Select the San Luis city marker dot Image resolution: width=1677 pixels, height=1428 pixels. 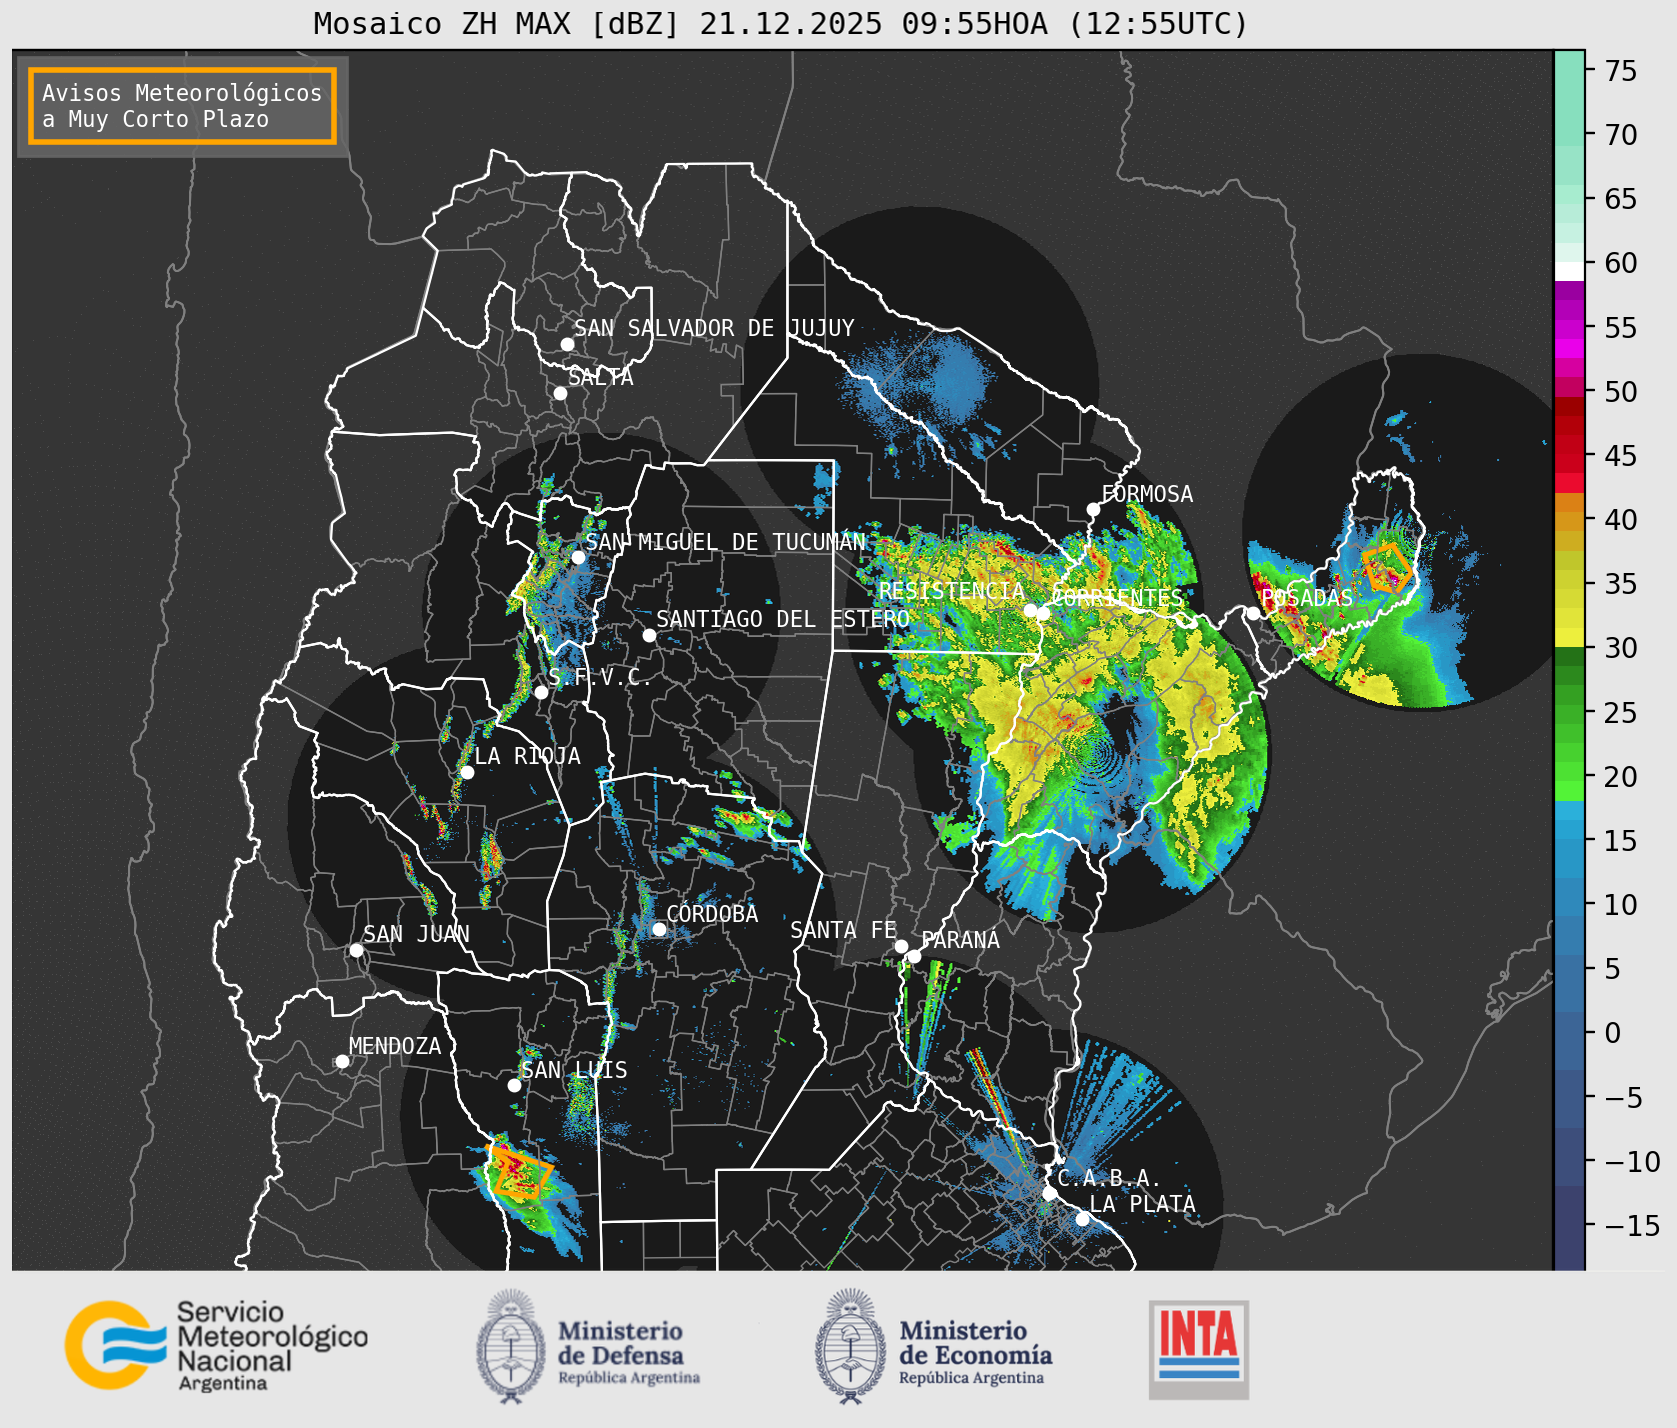[x=514, y=1085]
